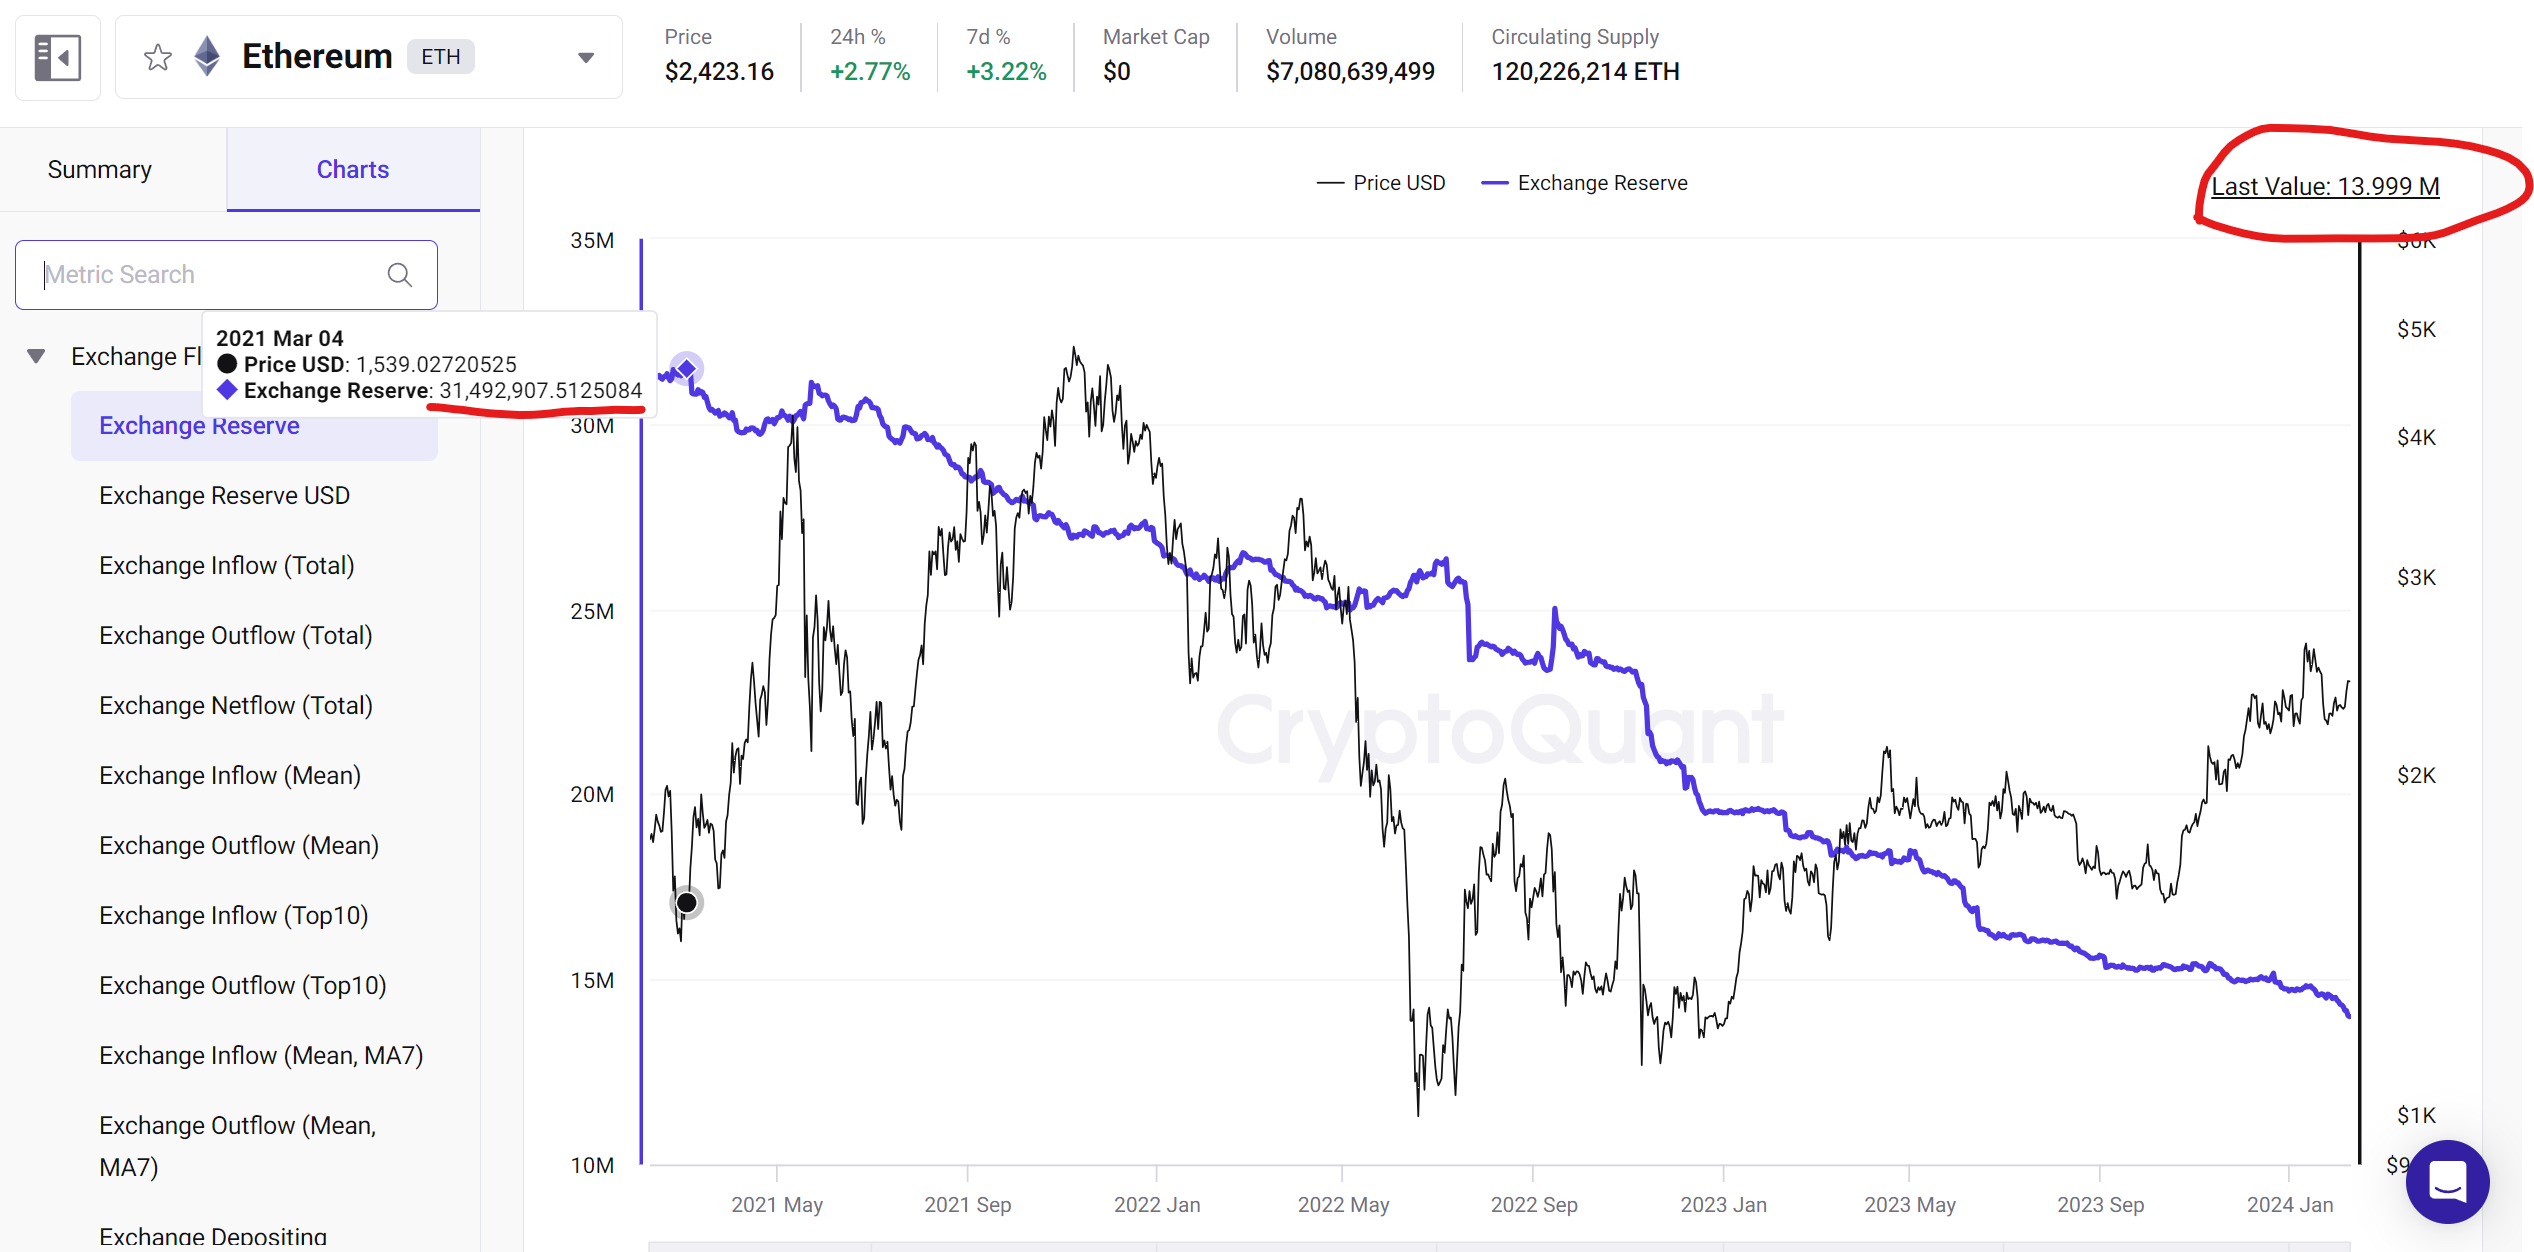This screenshot has width=2534, height=1252.
Task: Open the chat support bubble
Action: (2446, 1182)
